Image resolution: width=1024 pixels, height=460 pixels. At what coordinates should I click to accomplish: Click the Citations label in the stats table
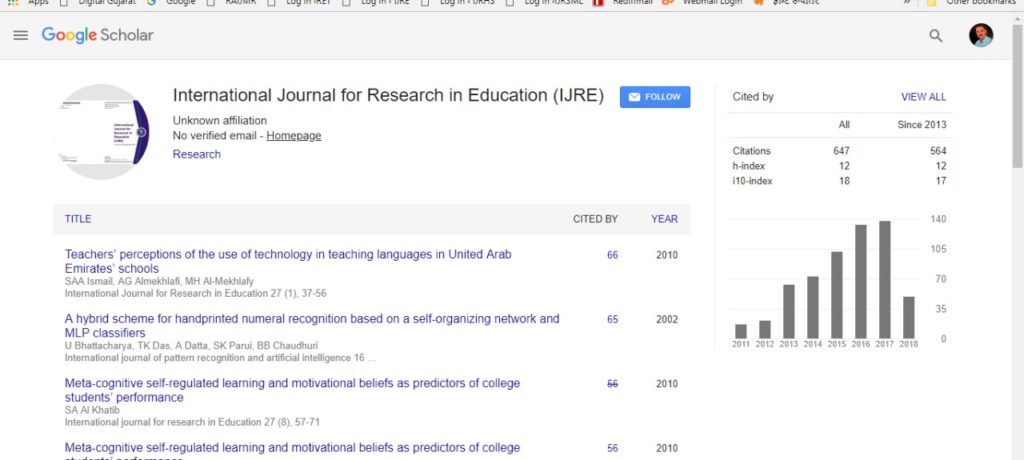coord(751,151)
